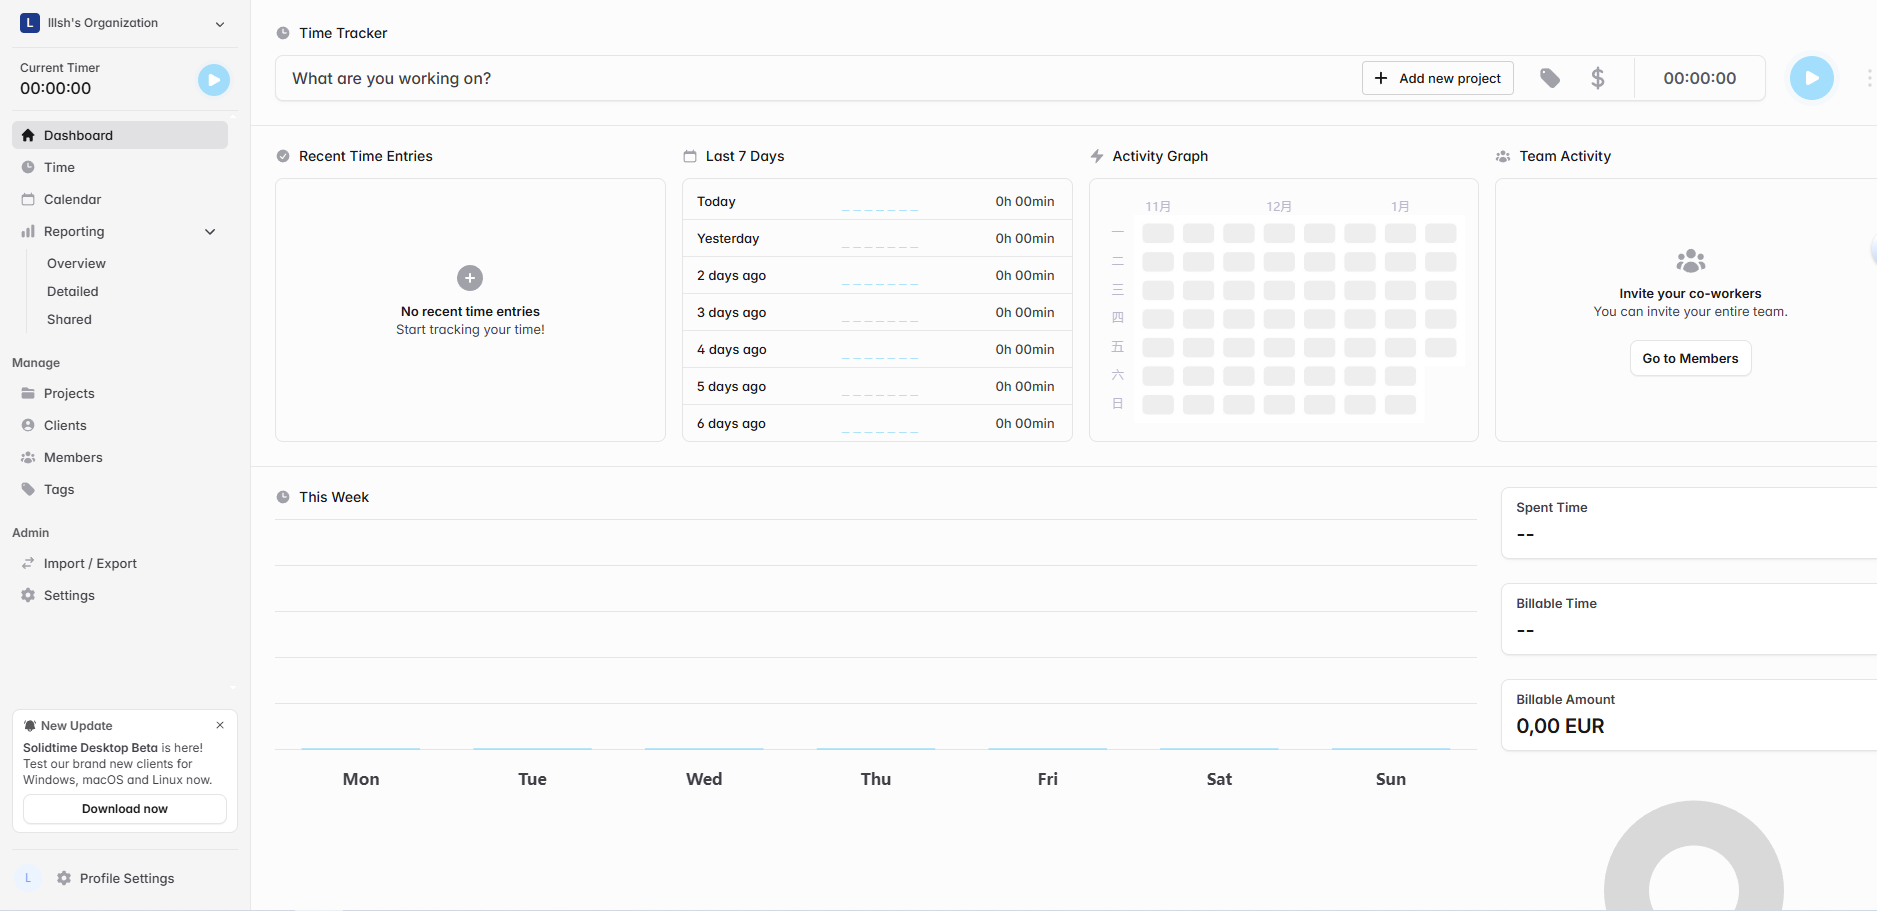Click the Reporting bar chart icon

(x=28, y=231)
